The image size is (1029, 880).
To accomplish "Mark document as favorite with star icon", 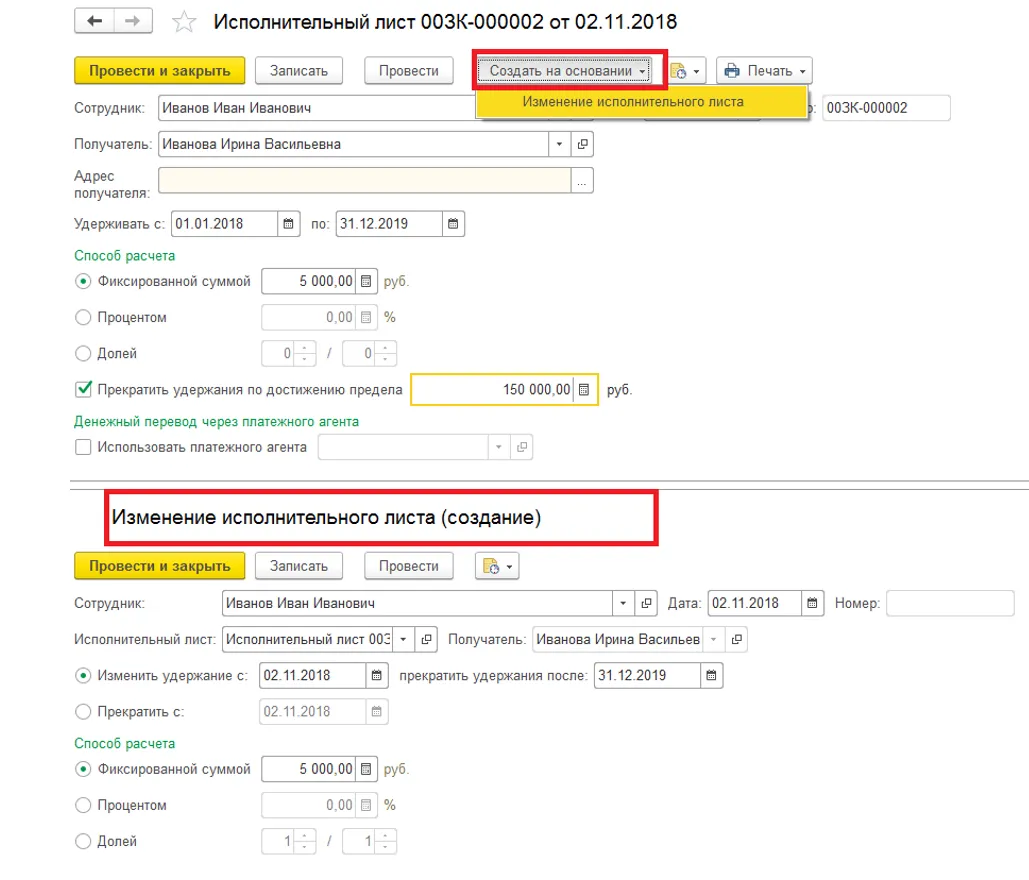I will point(183,22).
